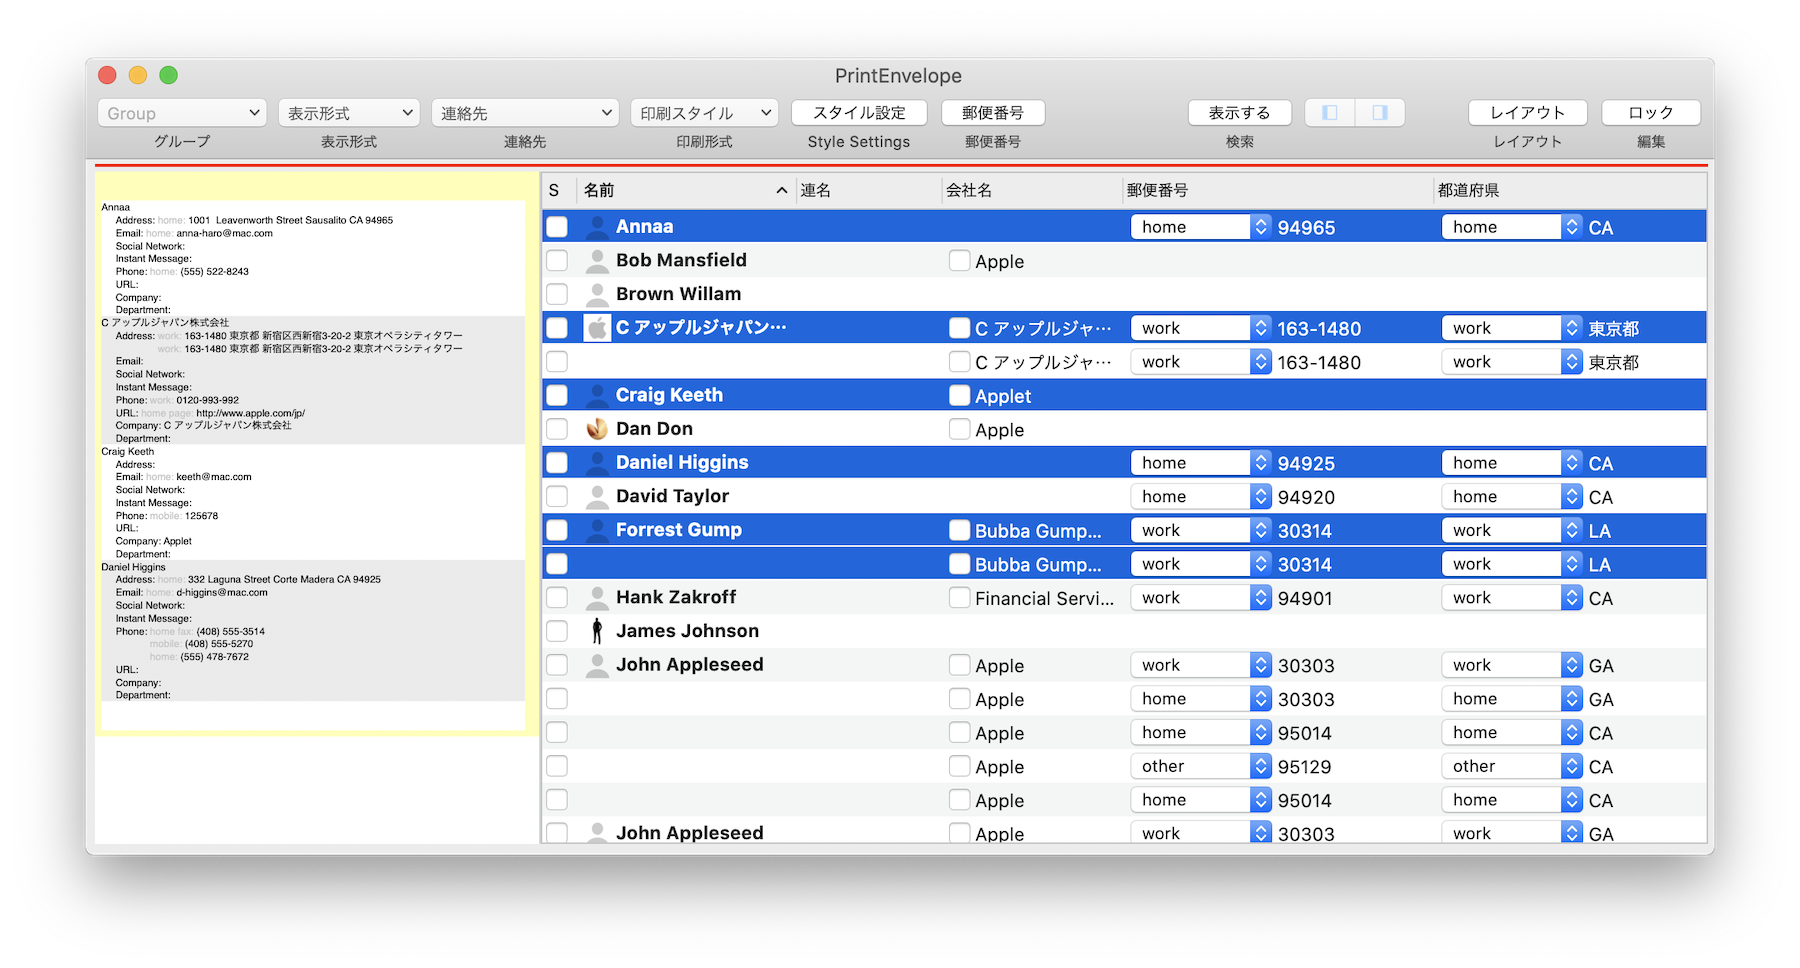Click Craig Keeth's person icon
This screenshot has height=968, width=1800.
(597, 395)
